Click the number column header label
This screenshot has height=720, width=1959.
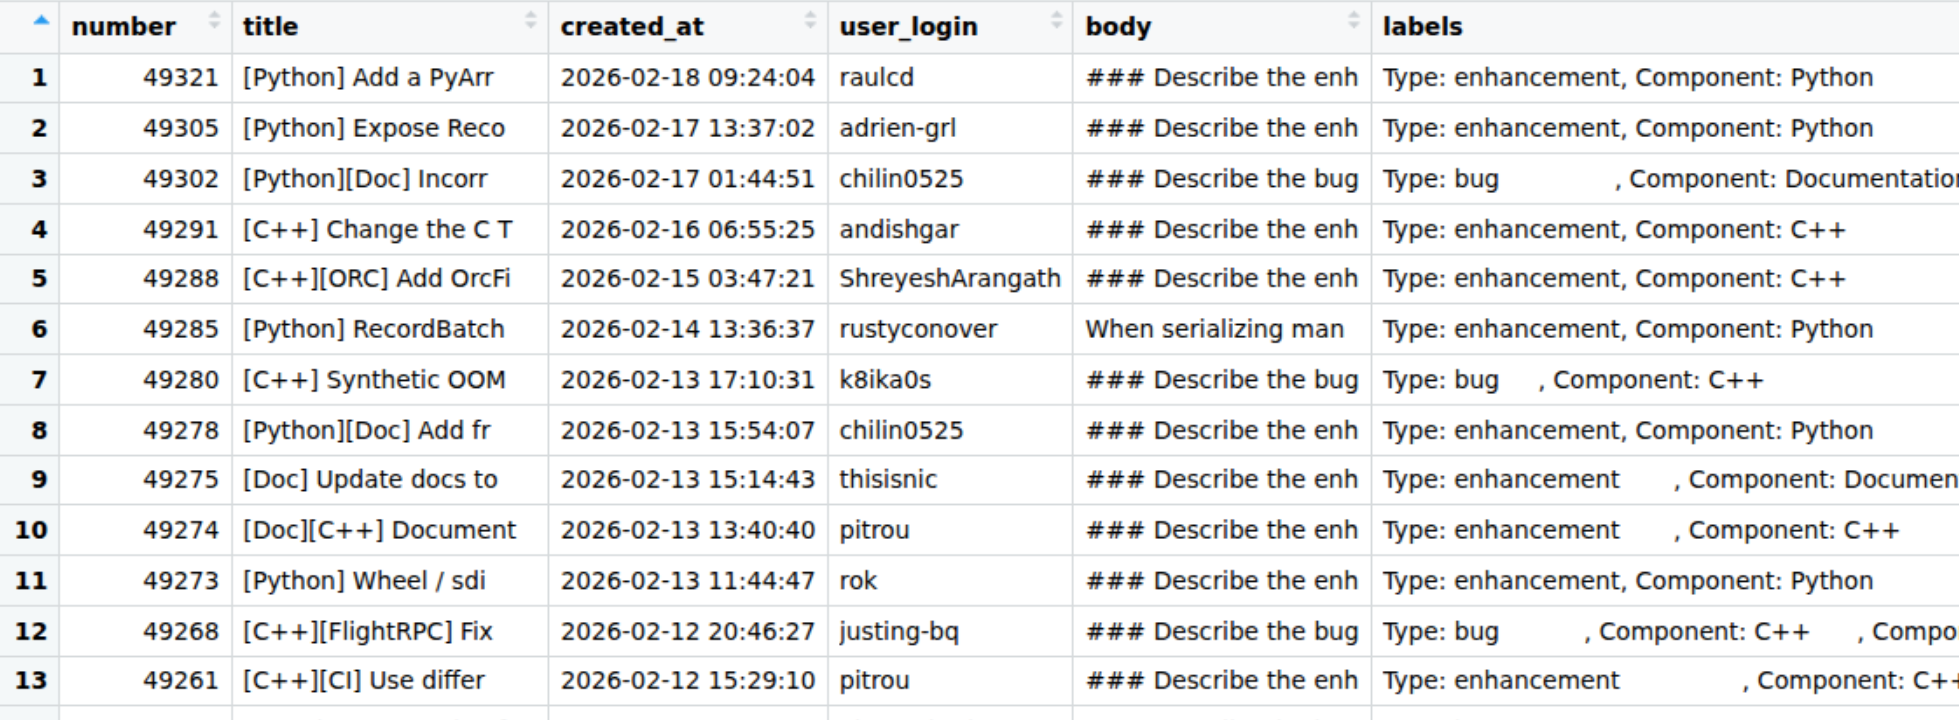(x=123, y=27)
